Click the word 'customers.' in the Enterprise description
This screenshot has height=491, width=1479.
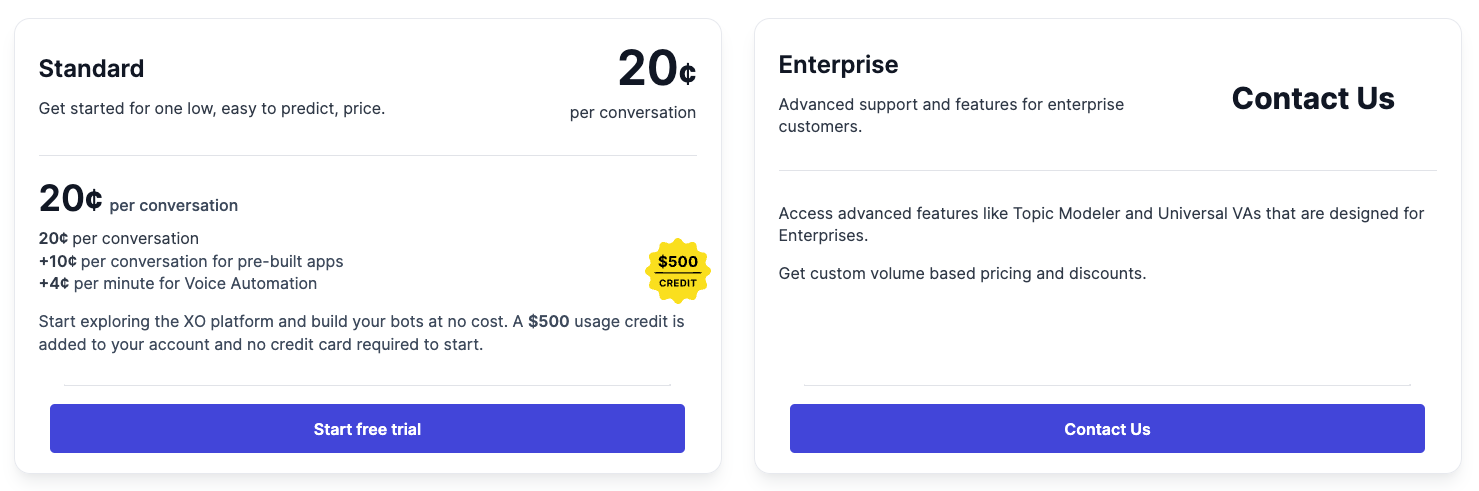pos(820,127)
